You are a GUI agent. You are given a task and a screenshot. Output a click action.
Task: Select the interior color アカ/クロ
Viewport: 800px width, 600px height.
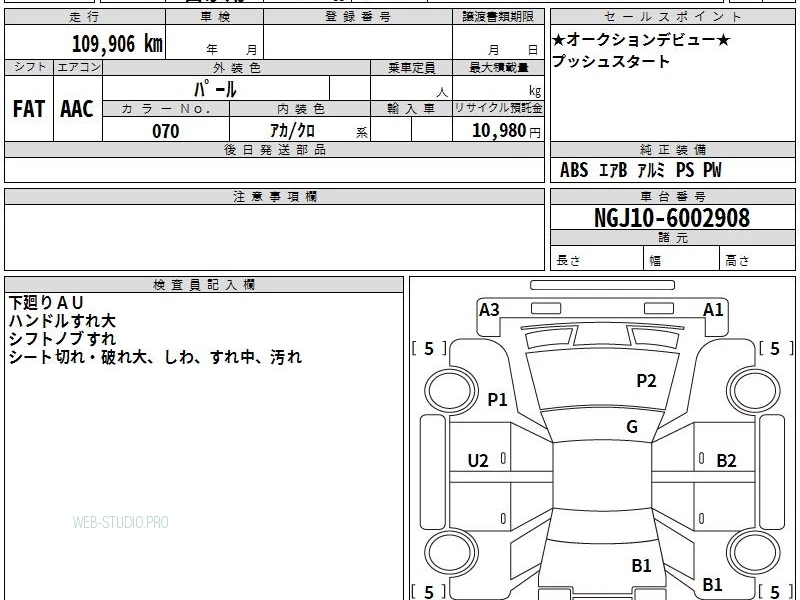tap(292, 131)
